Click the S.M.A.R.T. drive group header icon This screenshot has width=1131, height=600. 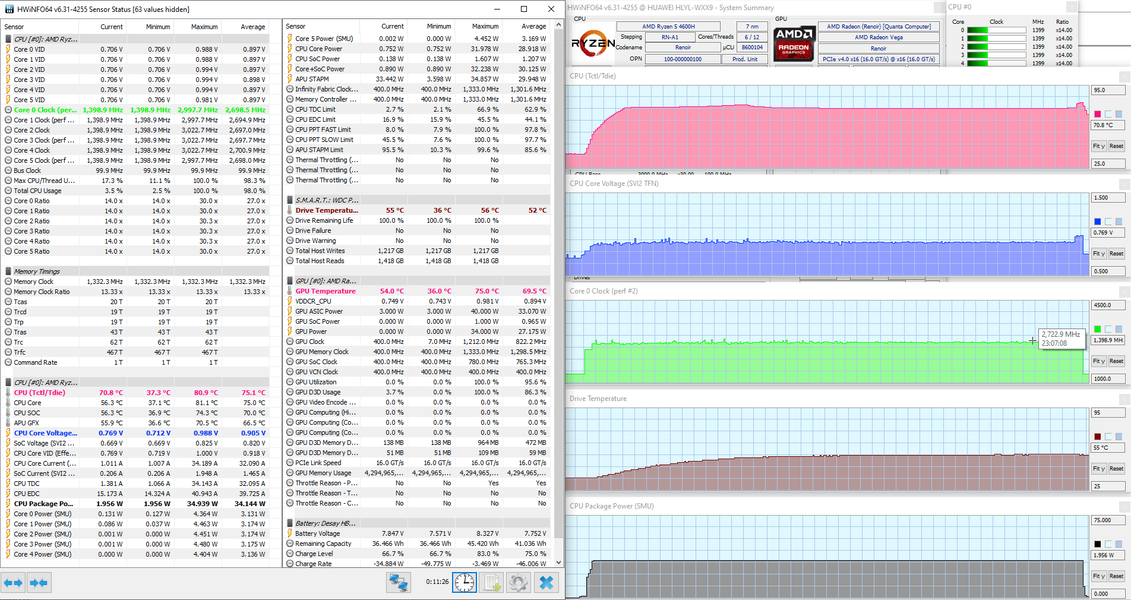(x=289, y=200)
